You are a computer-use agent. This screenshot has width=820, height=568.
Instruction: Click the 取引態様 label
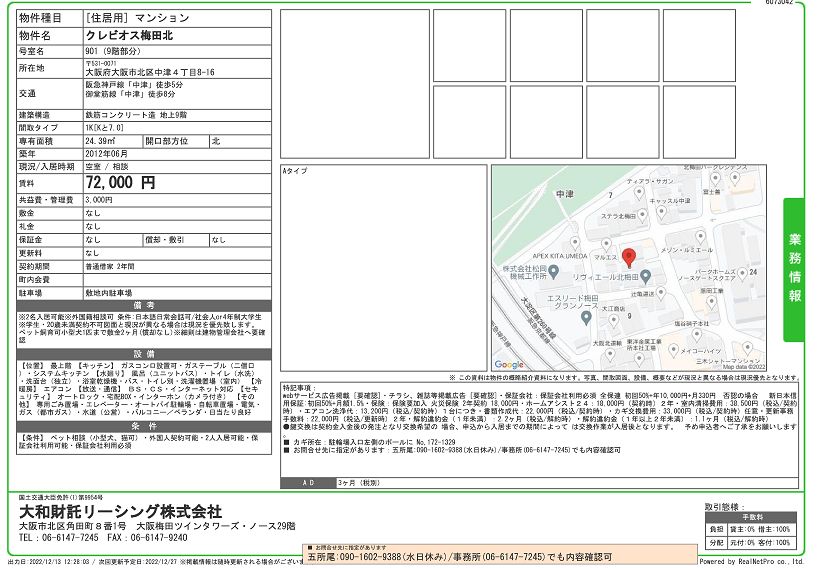[x=725, y=507]
